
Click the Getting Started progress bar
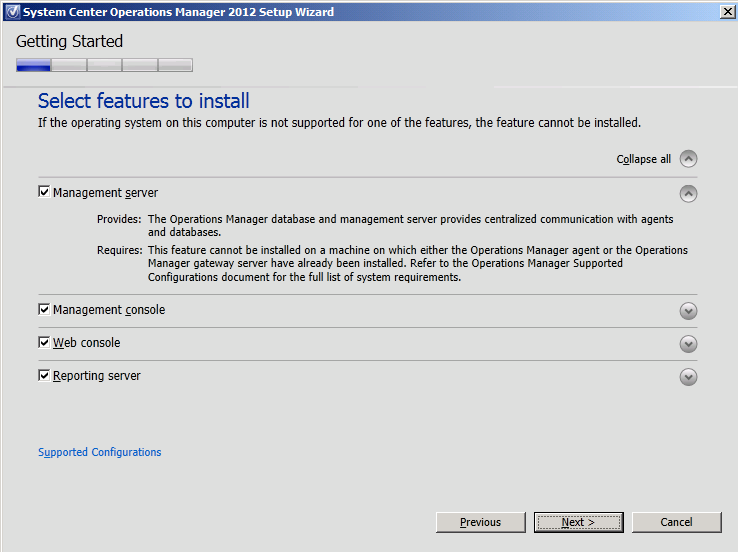click(104, 65)
